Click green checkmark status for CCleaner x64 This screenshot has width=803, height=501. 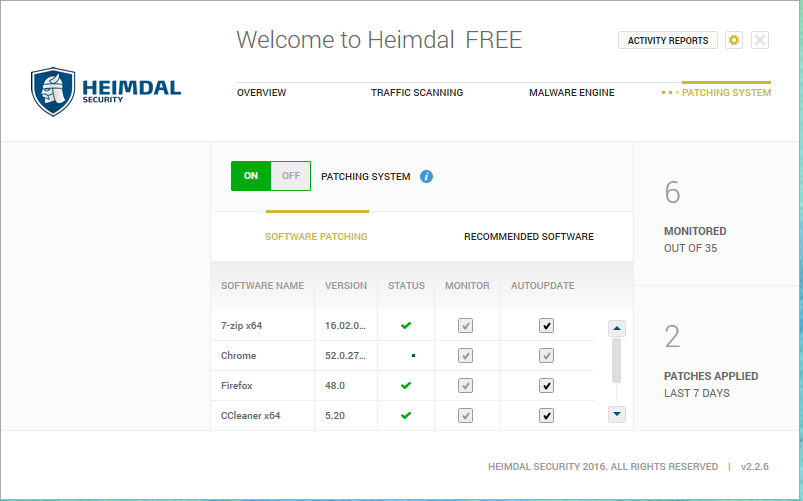[406, 415]
